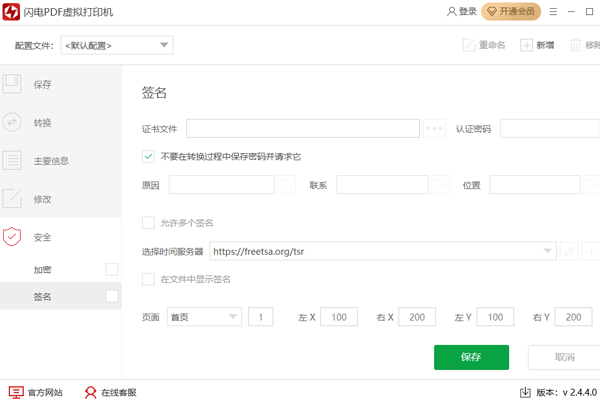Enable the 允许多个签名 checkbox
The height and width of the screenshot is (400, 600).
point(149,222)
